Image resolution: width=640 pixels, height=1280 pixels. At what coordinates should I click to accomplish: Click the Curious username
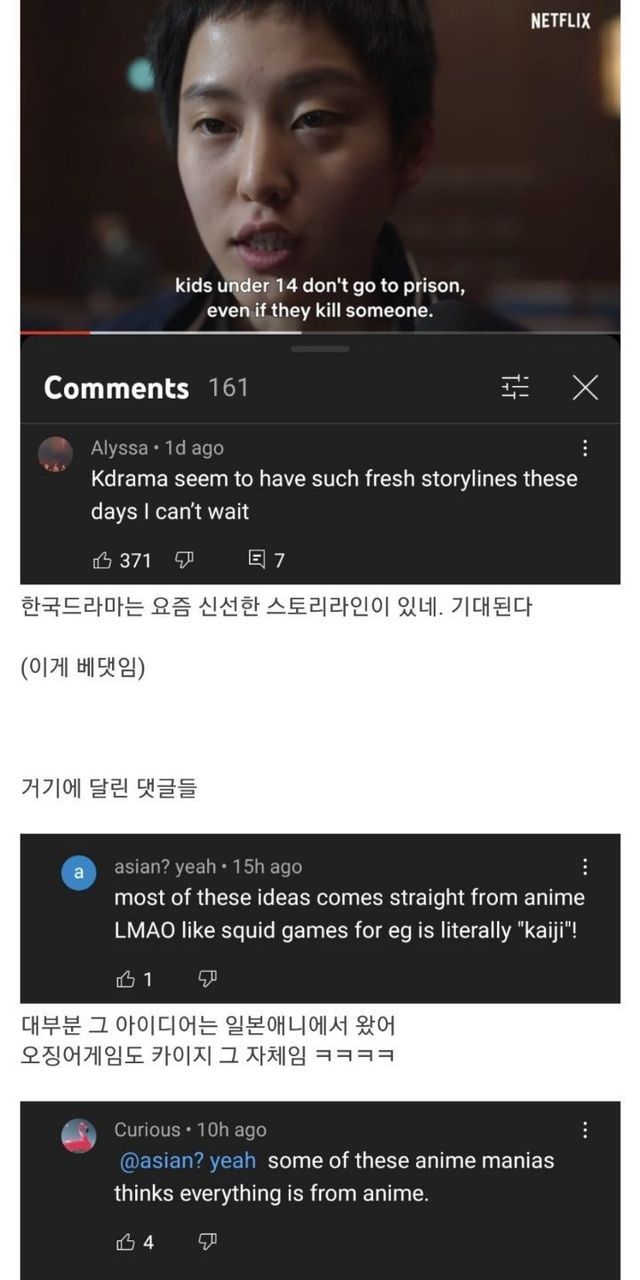[146, 1130]
